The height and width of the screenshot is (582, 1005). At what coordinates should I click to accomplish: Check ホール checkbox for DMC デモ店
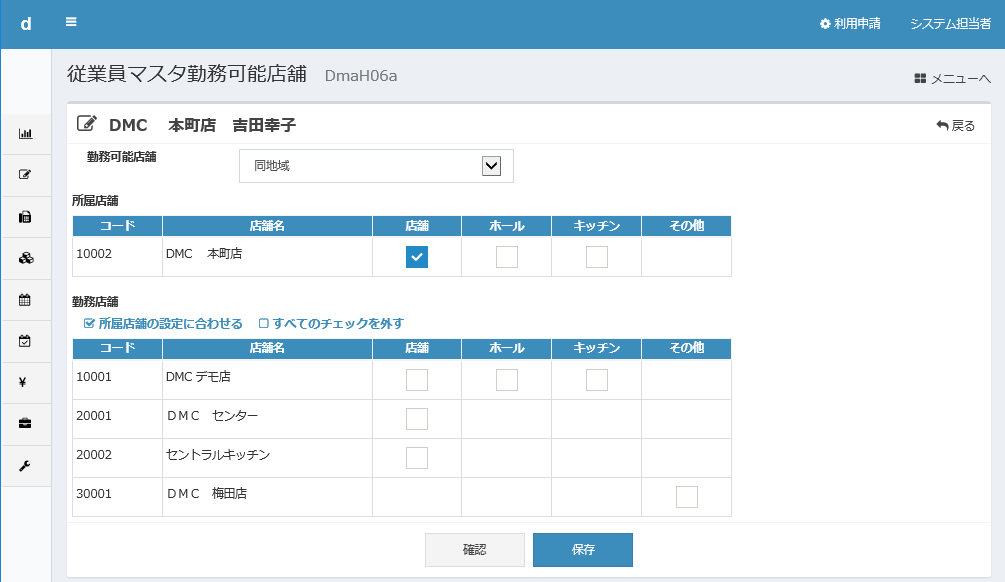coord(507,380)
